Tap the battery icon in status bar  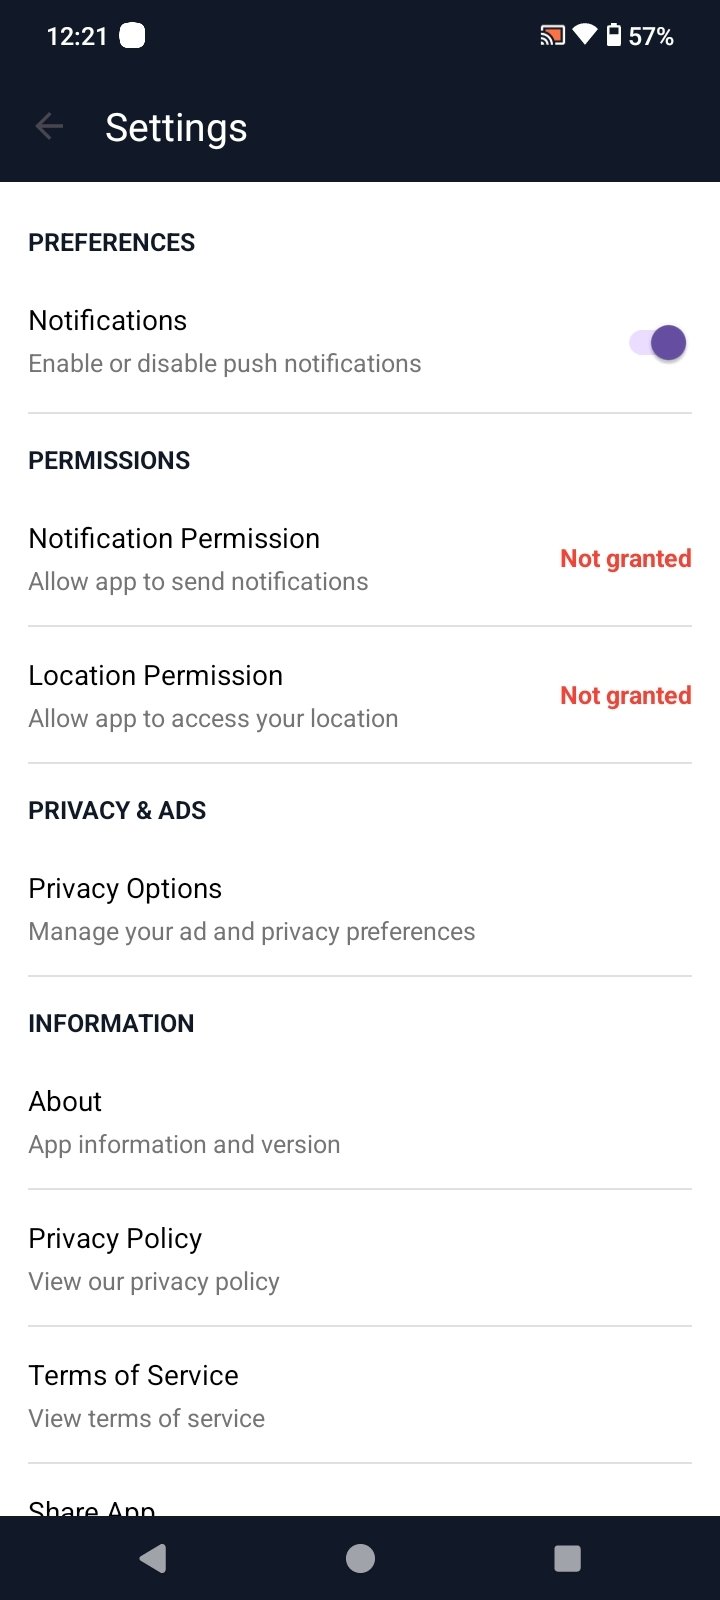613,36
